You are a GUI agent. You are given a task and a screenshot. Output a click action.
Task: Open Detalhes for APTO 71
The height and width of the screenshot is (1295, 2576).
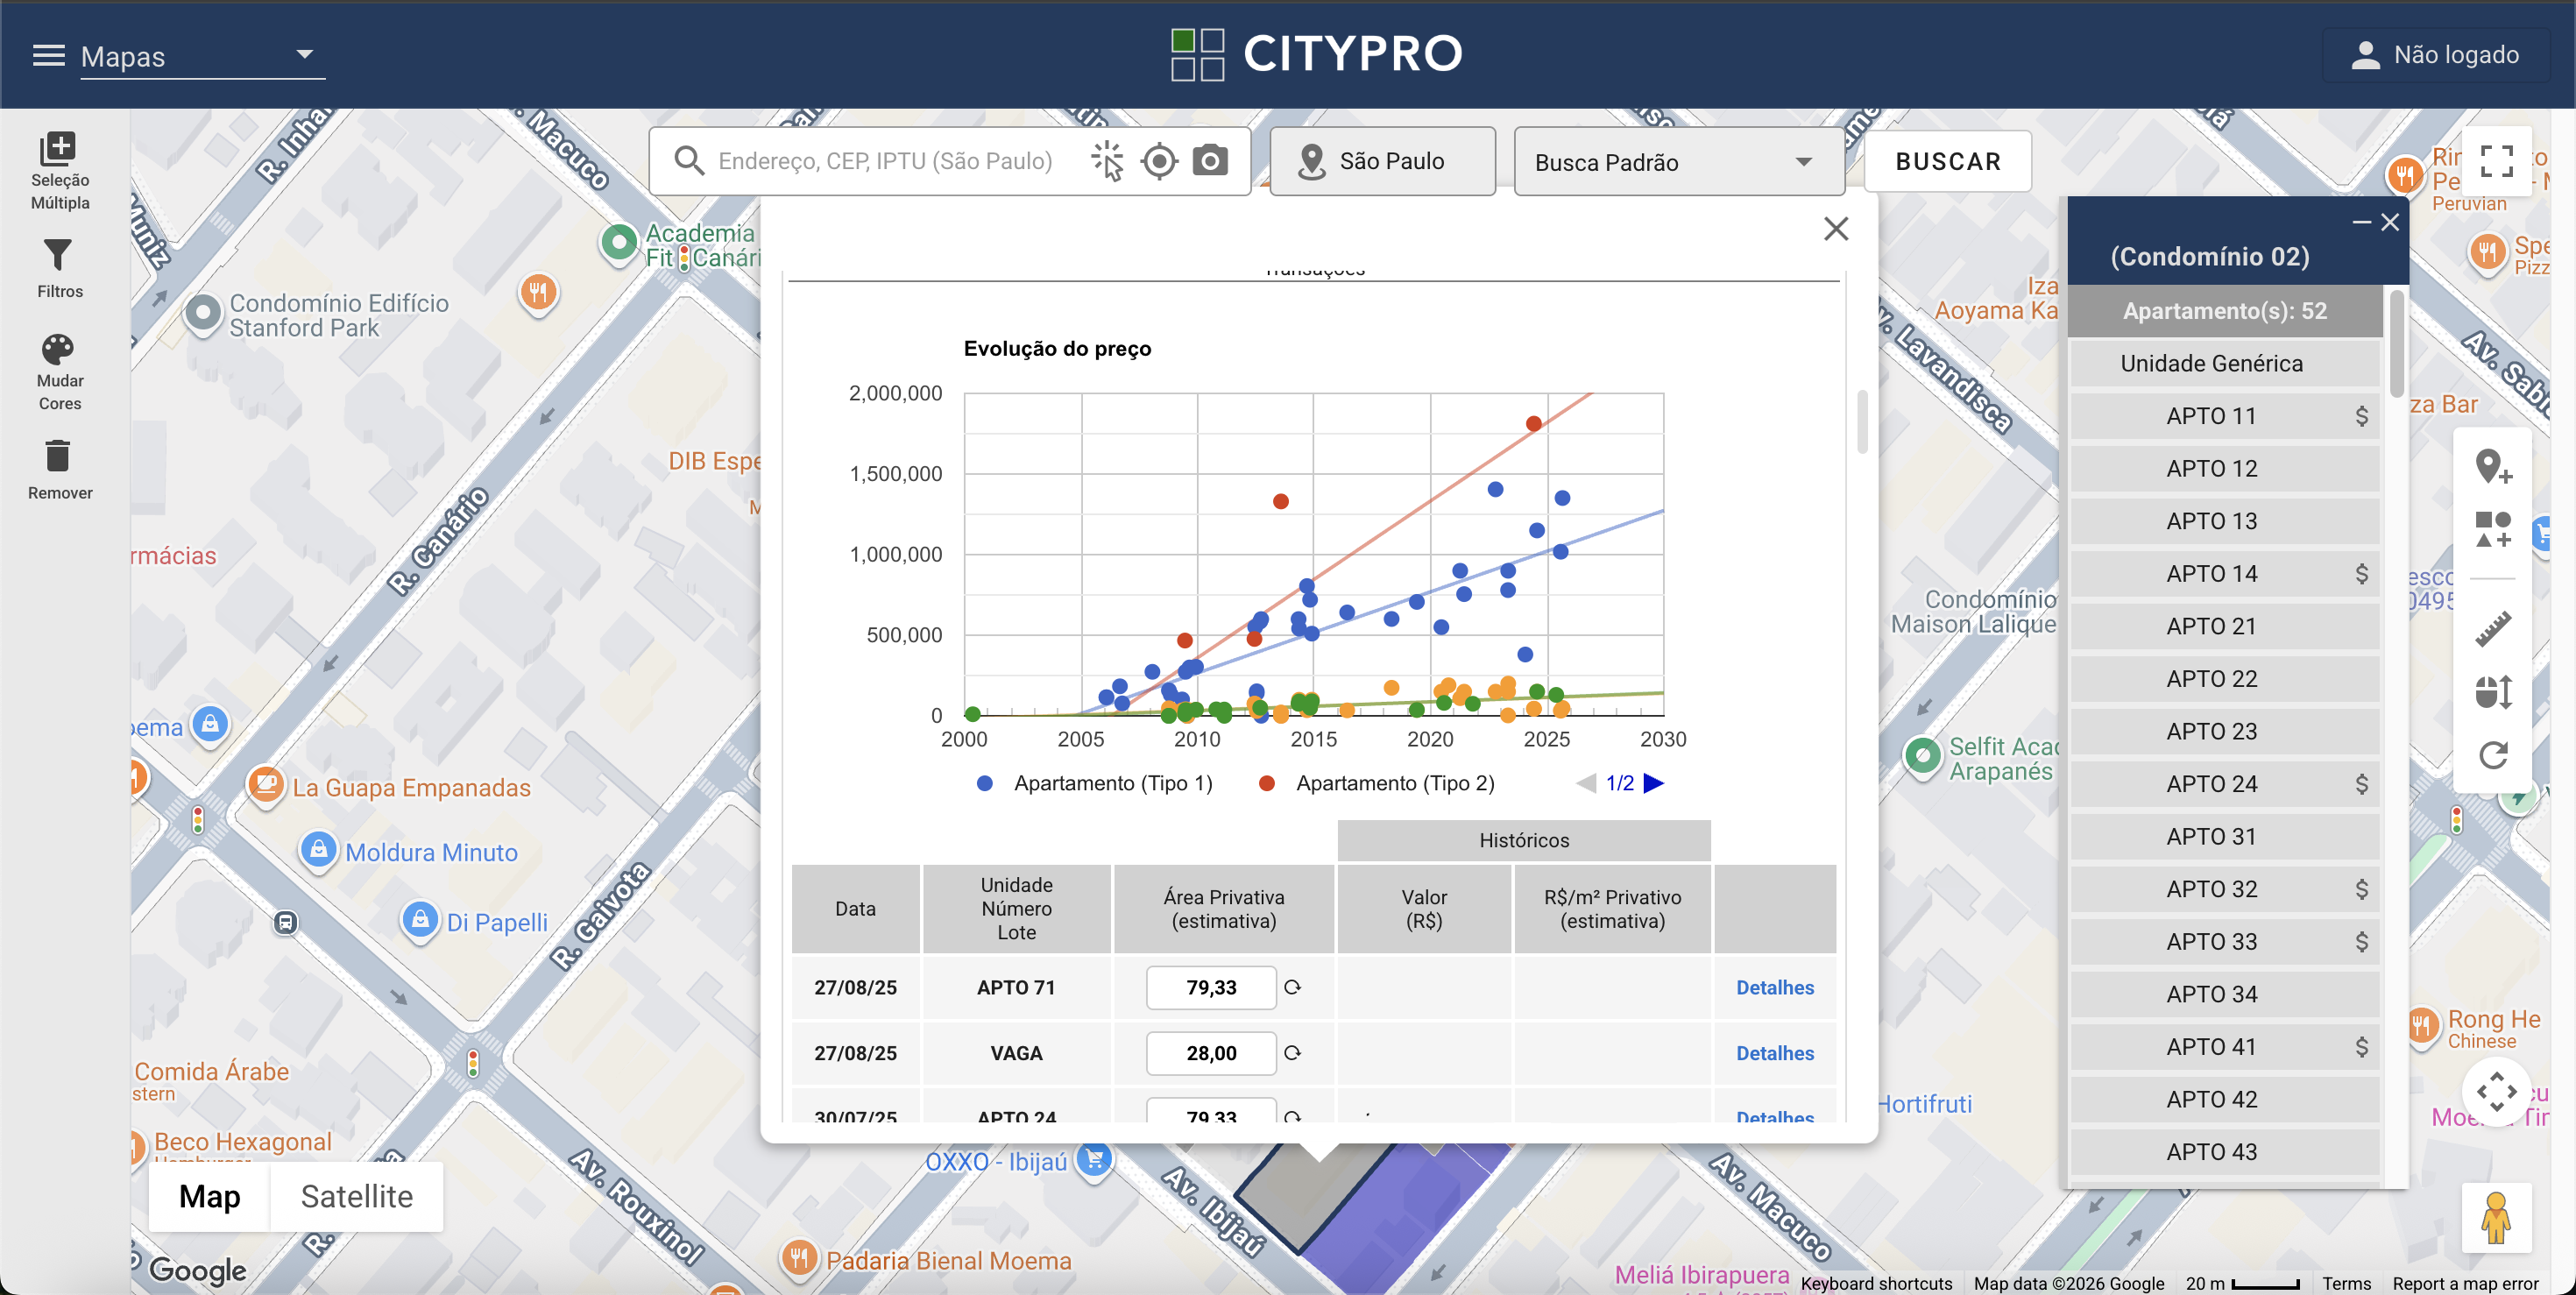[x=1775, y=988]
